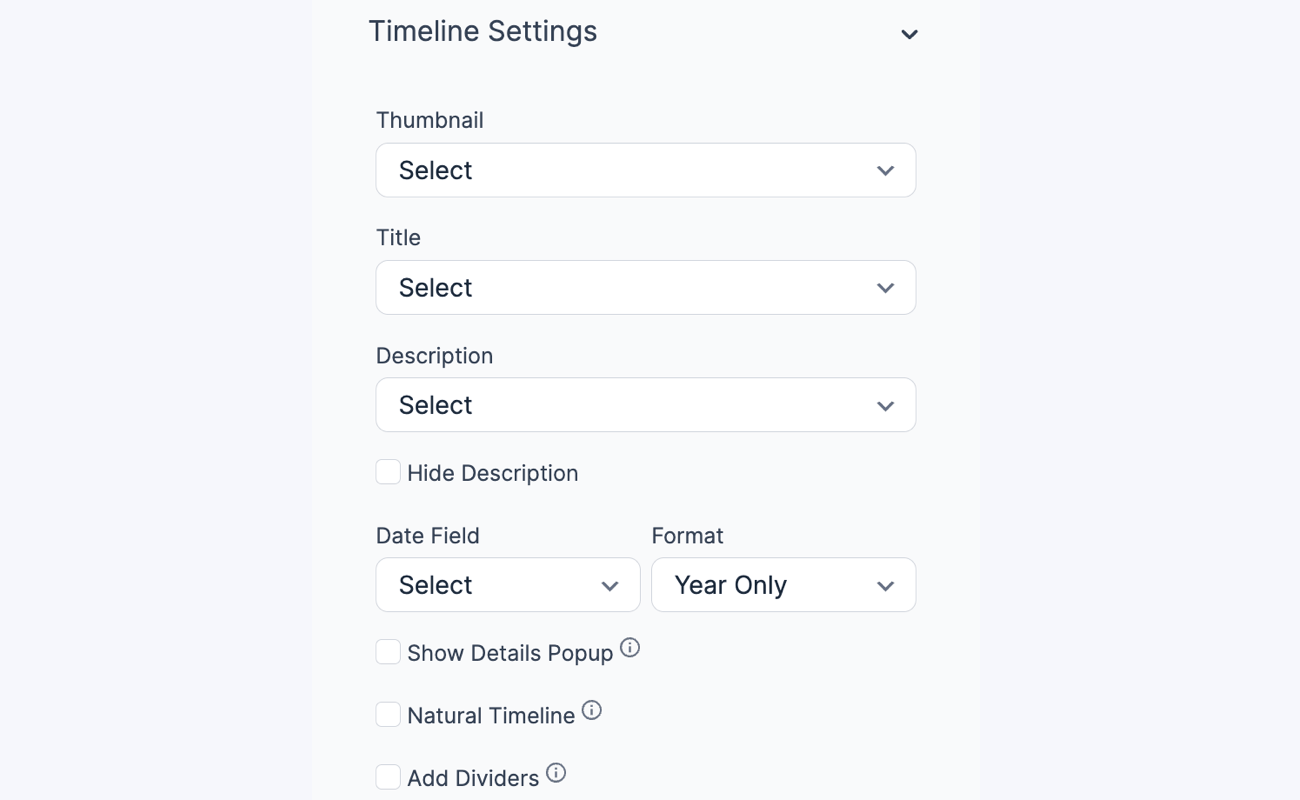The height and width of the screenshot is (800, 1300).
Task: Open the Description Select dropdown
Action: pos(645,405)
